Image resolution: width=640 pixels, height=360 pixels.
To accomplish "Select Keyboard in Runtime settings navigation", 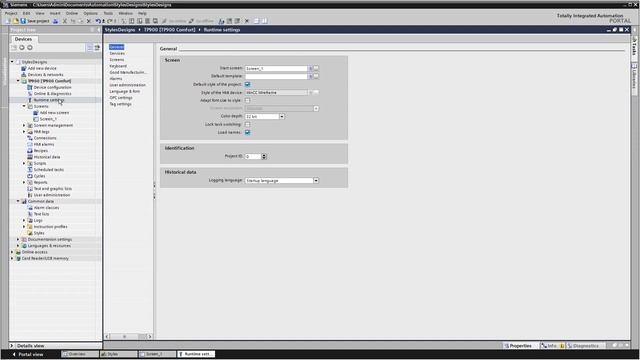I will pyautogui.click(x=118, y=66).
